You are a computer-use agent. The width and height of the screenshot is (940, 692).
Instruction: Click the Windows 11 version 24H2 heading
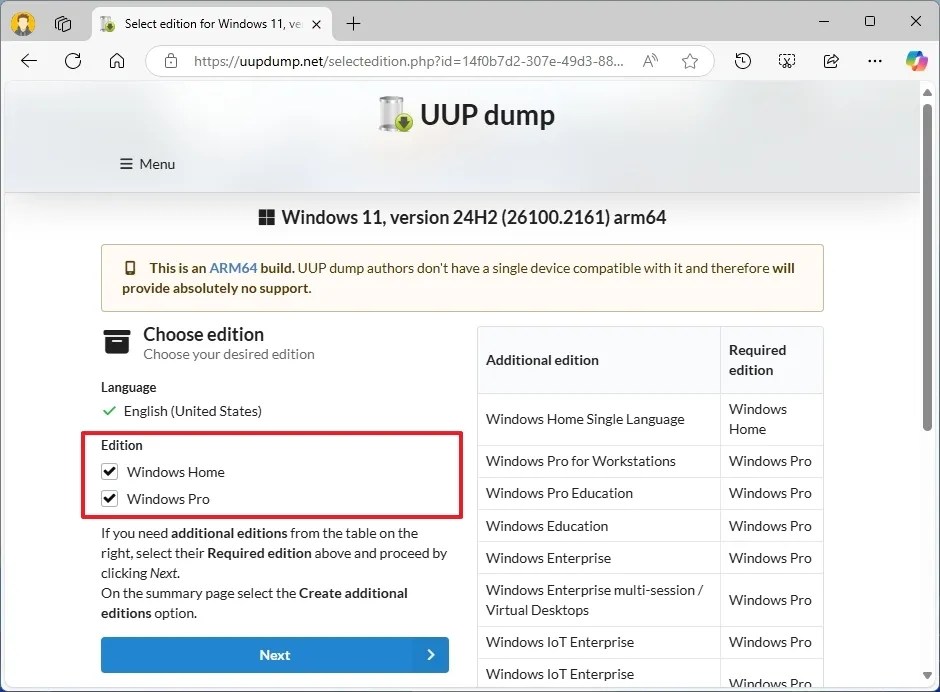pos(474,217)
